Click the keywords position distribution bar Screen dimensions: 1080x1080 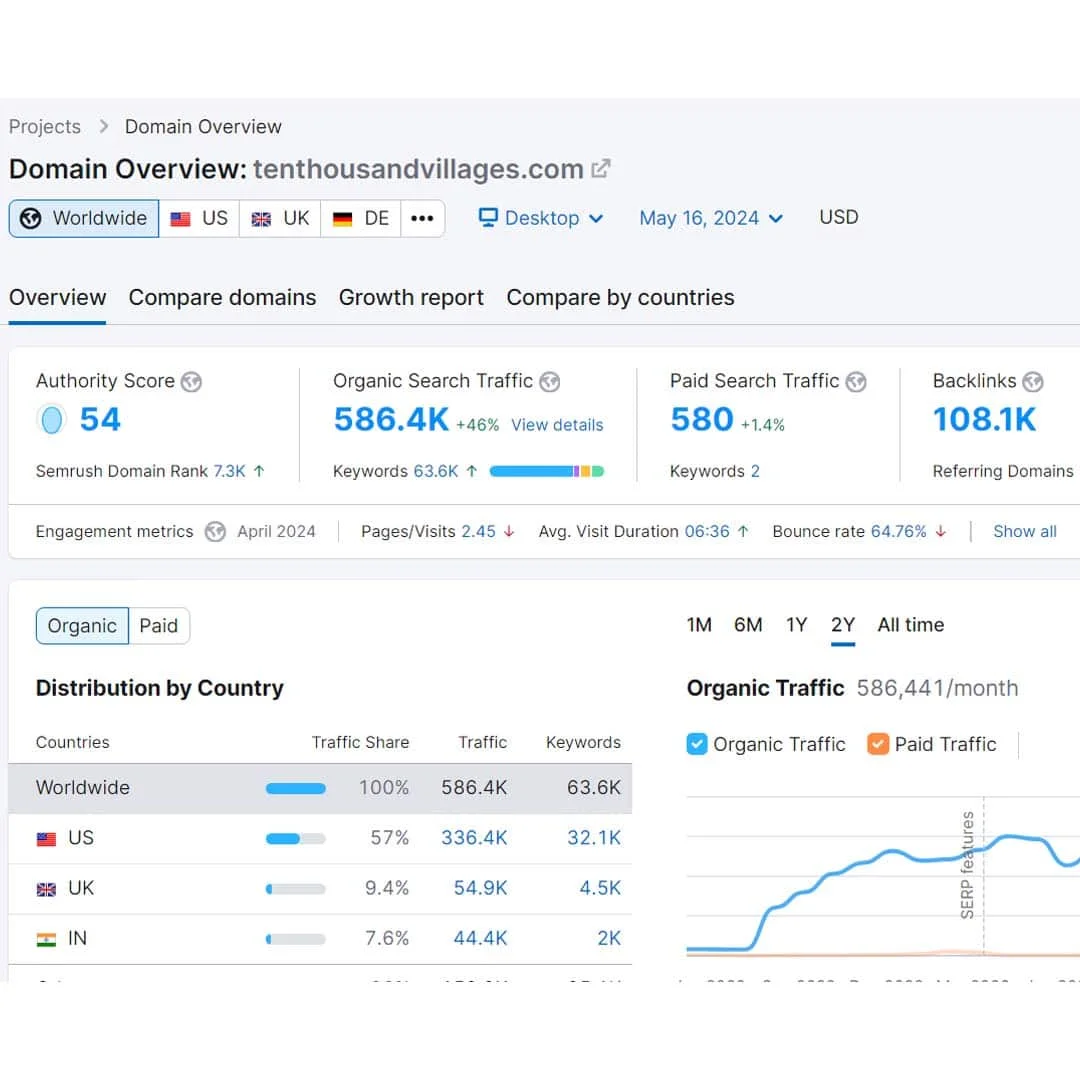pyautogui.click(x=547, y=471)
